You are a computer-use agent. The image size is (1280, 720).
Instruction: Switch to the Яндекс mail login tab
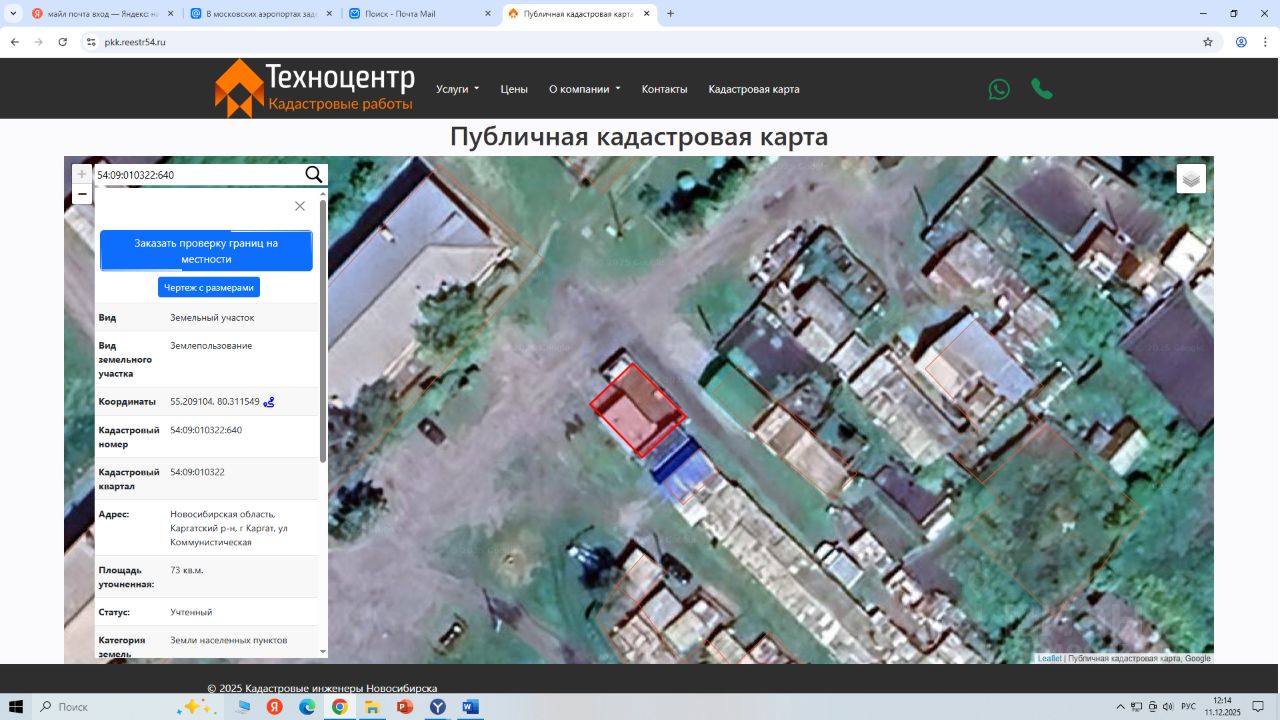(x=102, y=14)
